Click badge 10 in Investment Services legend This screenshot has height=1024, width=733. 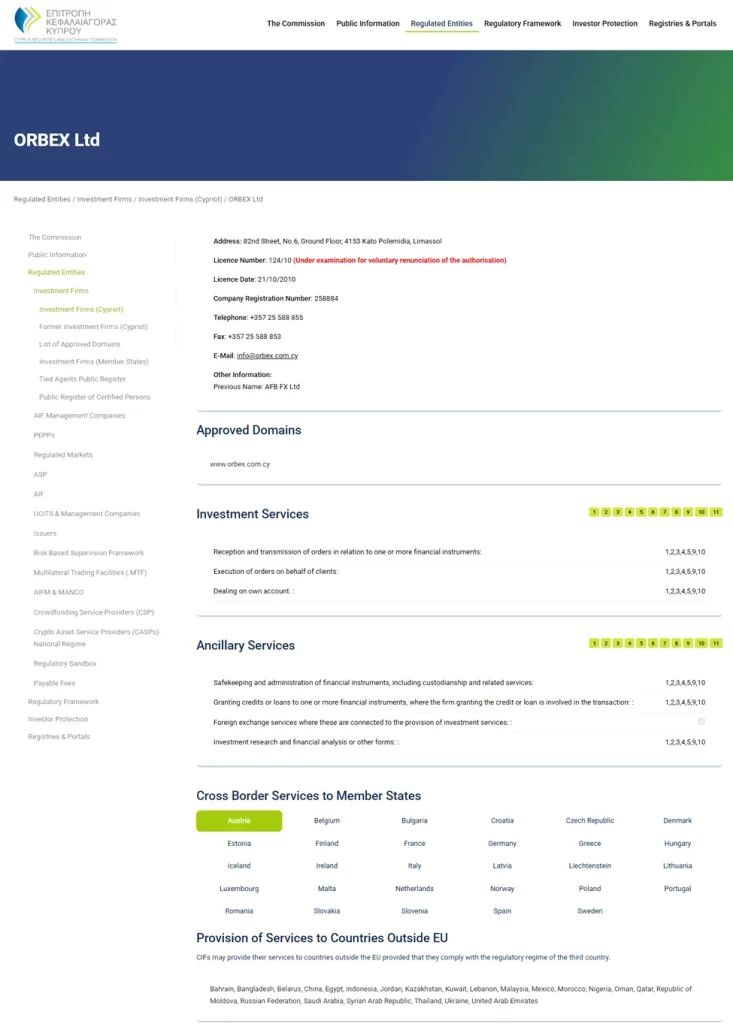pos(701,512)
